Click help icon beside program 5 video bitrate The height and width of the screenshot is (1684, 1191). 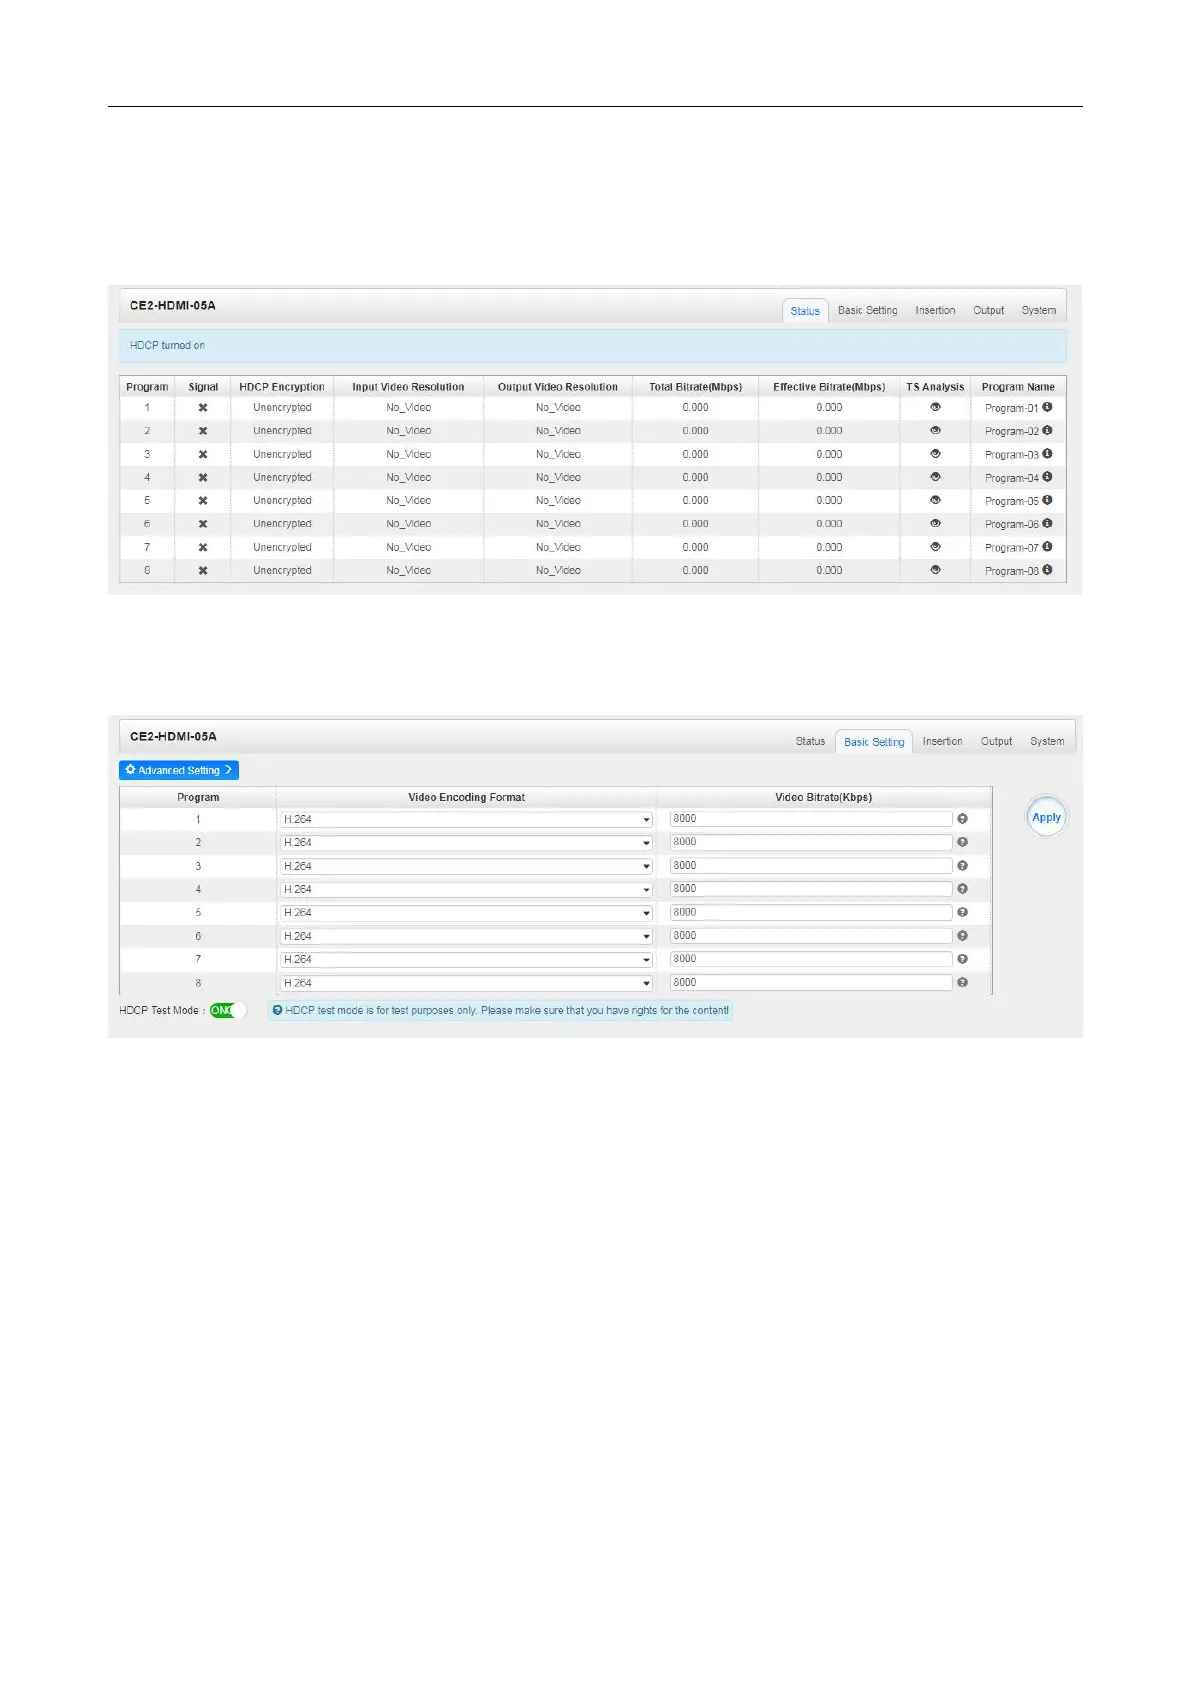point(962,912)
